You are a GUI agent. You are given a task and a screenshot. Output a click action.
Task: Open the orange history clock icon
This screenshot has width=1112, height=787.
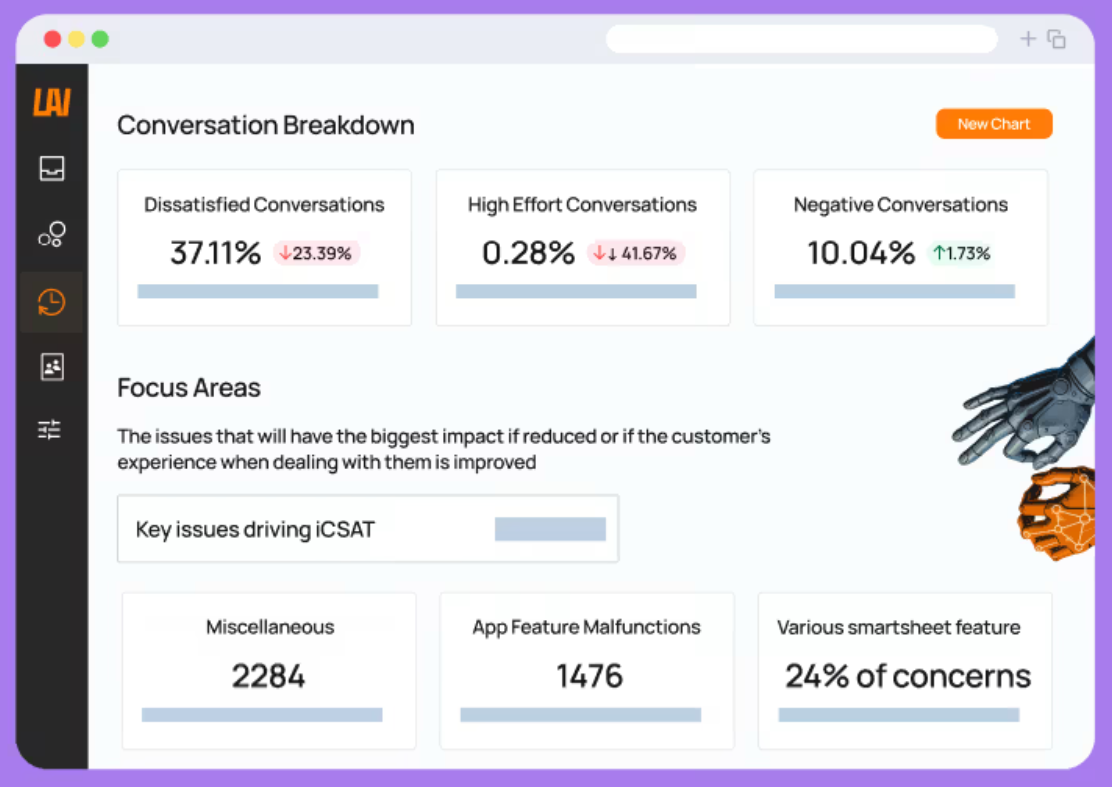click(x=52, y=302)
